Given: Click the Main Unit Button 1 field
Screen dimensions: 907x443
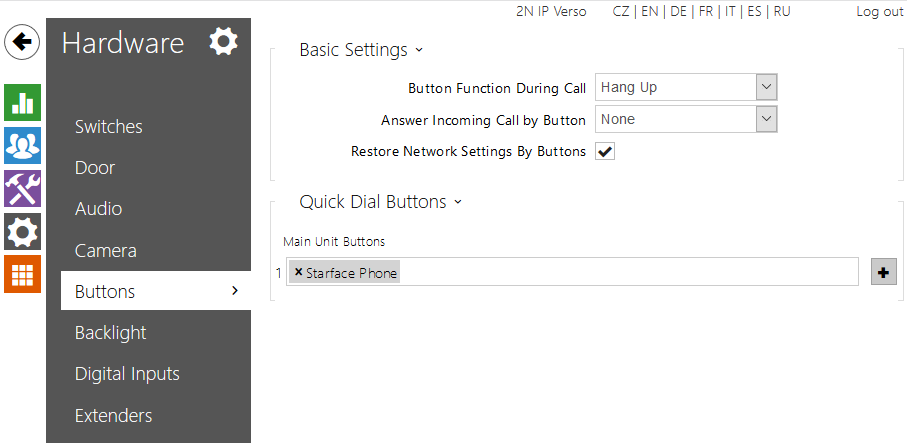Looking at the screenshot, I should pos(620,272).
